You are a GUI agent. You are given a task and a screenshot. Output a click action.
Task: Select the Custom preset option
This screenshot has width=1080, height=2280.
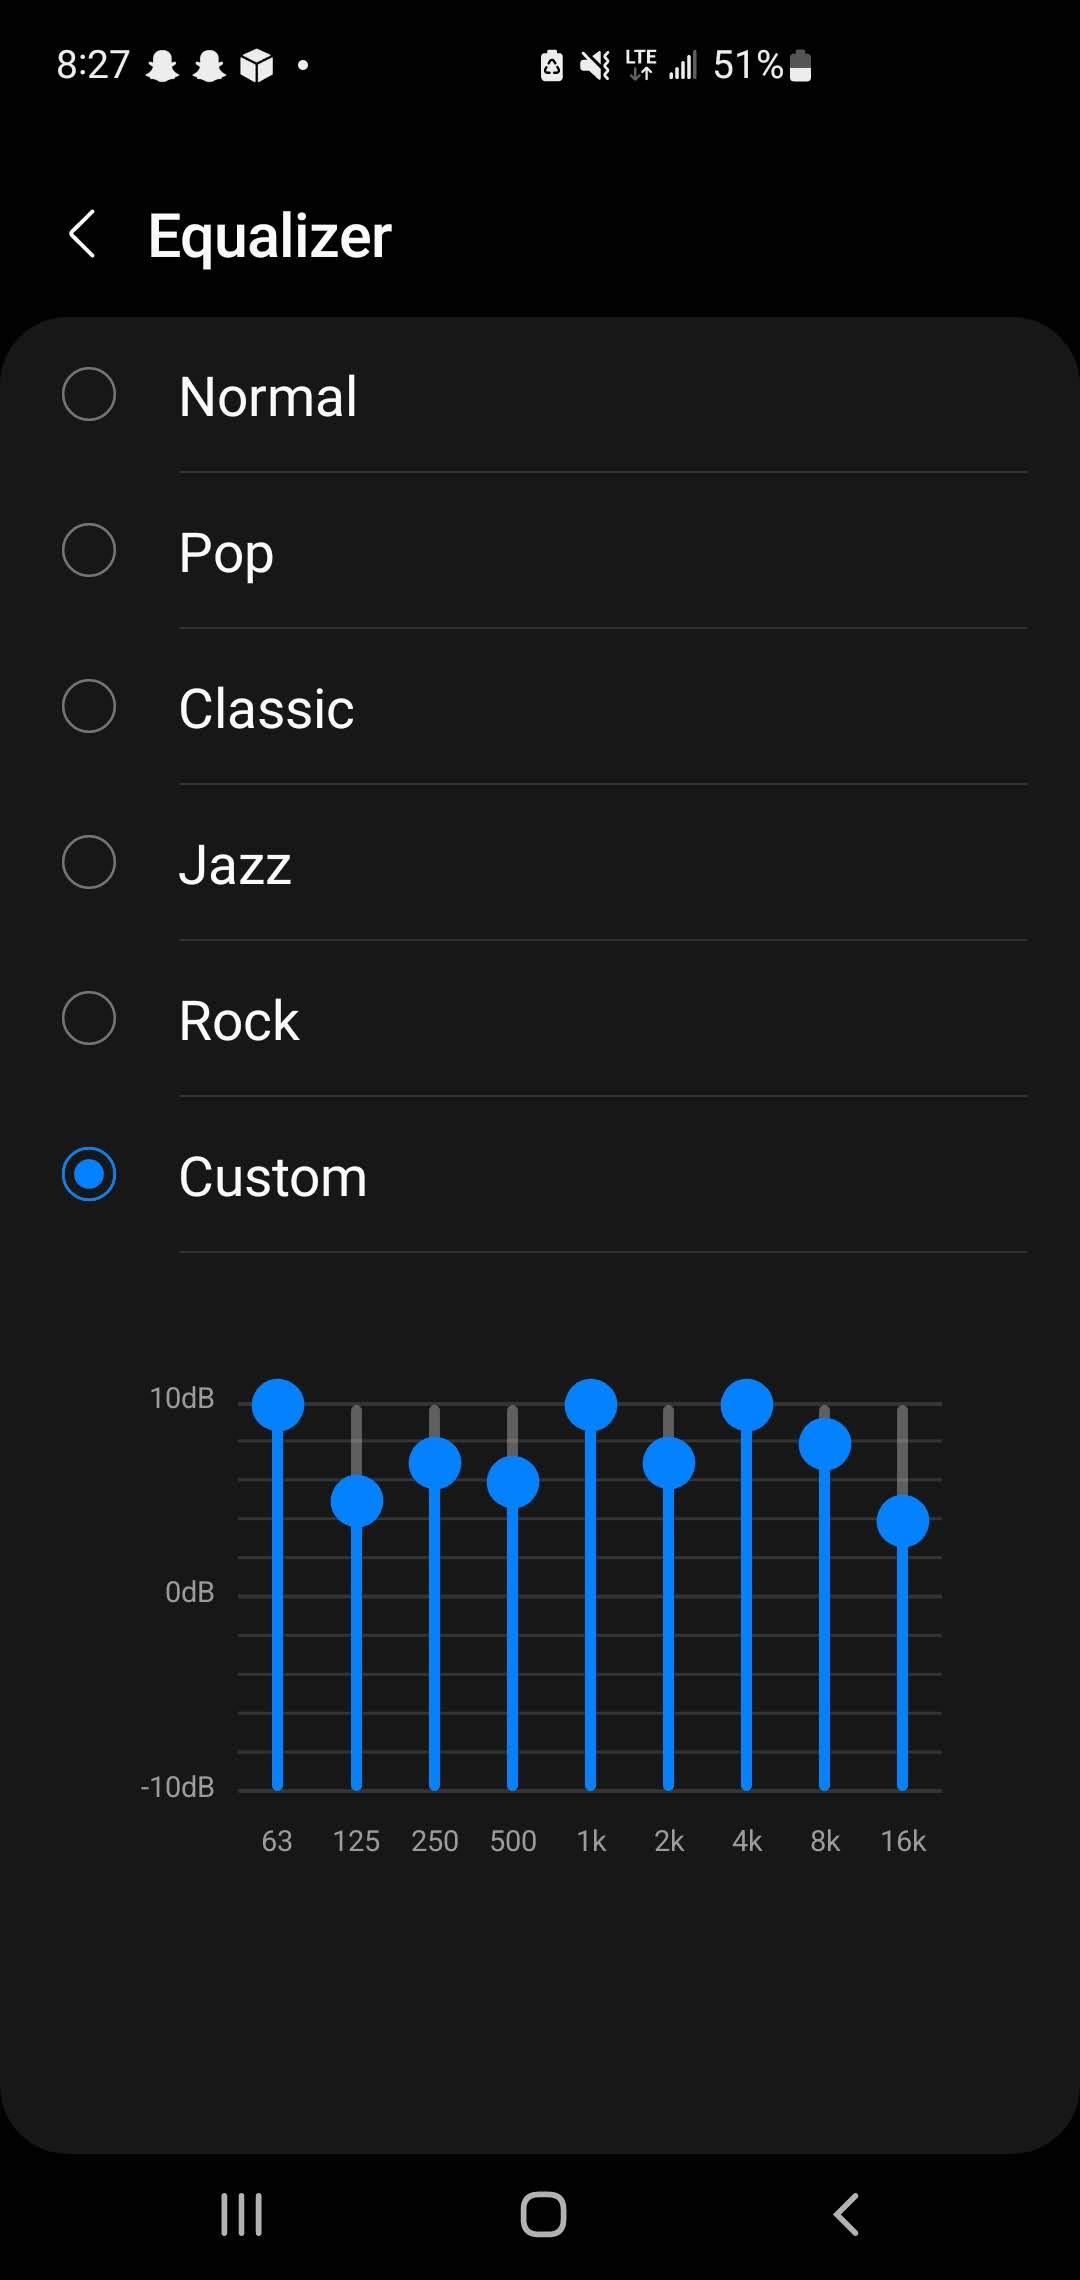click(x=89, y=1175)
